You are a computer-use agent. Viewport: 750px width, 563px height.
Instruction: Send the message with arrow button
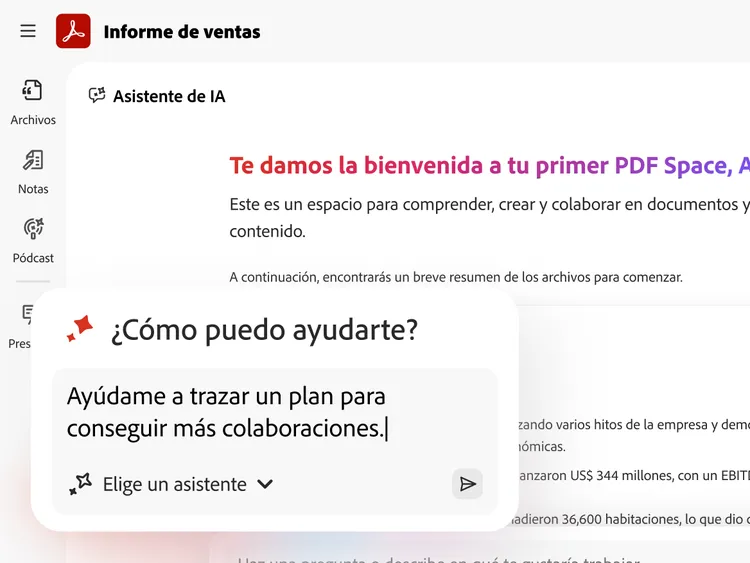coord(467,484)
